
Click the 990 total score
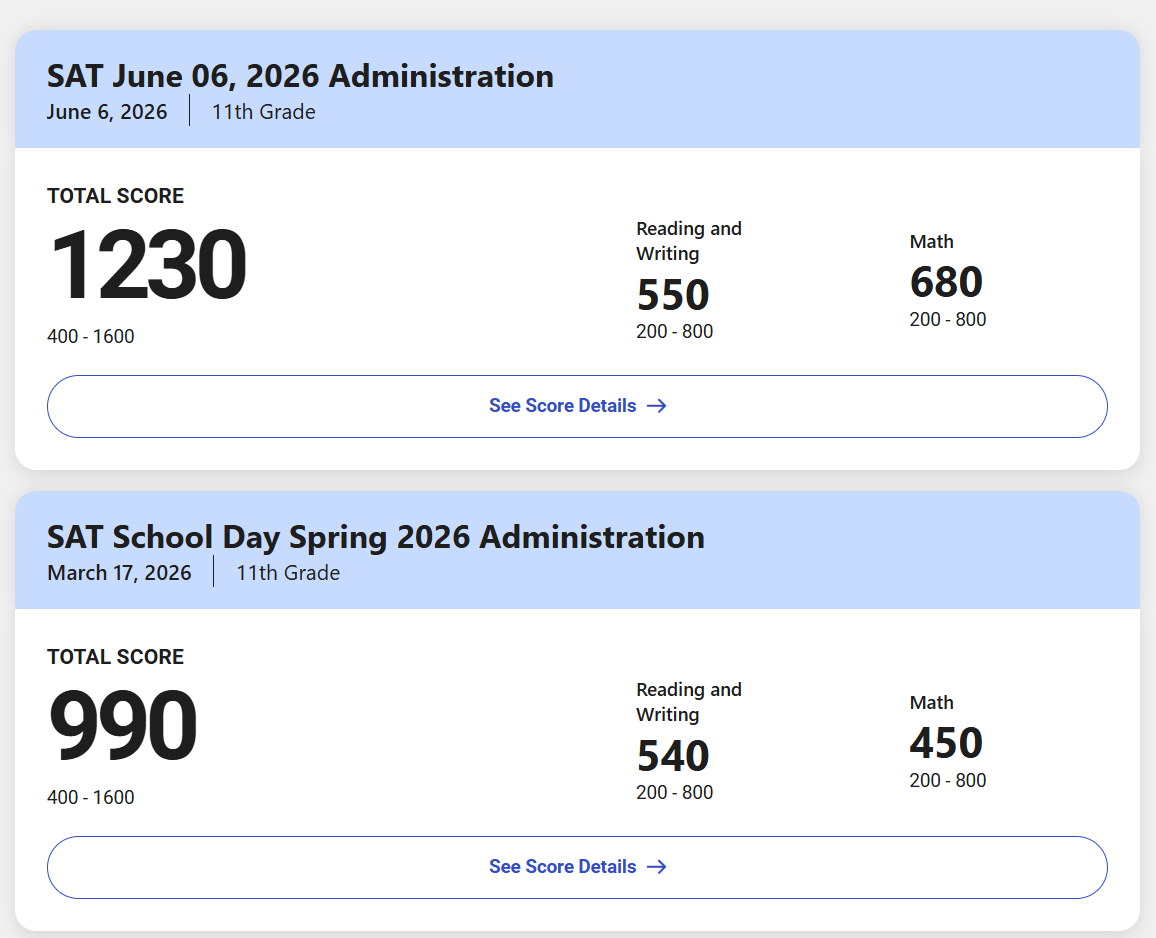pos(123,726)
